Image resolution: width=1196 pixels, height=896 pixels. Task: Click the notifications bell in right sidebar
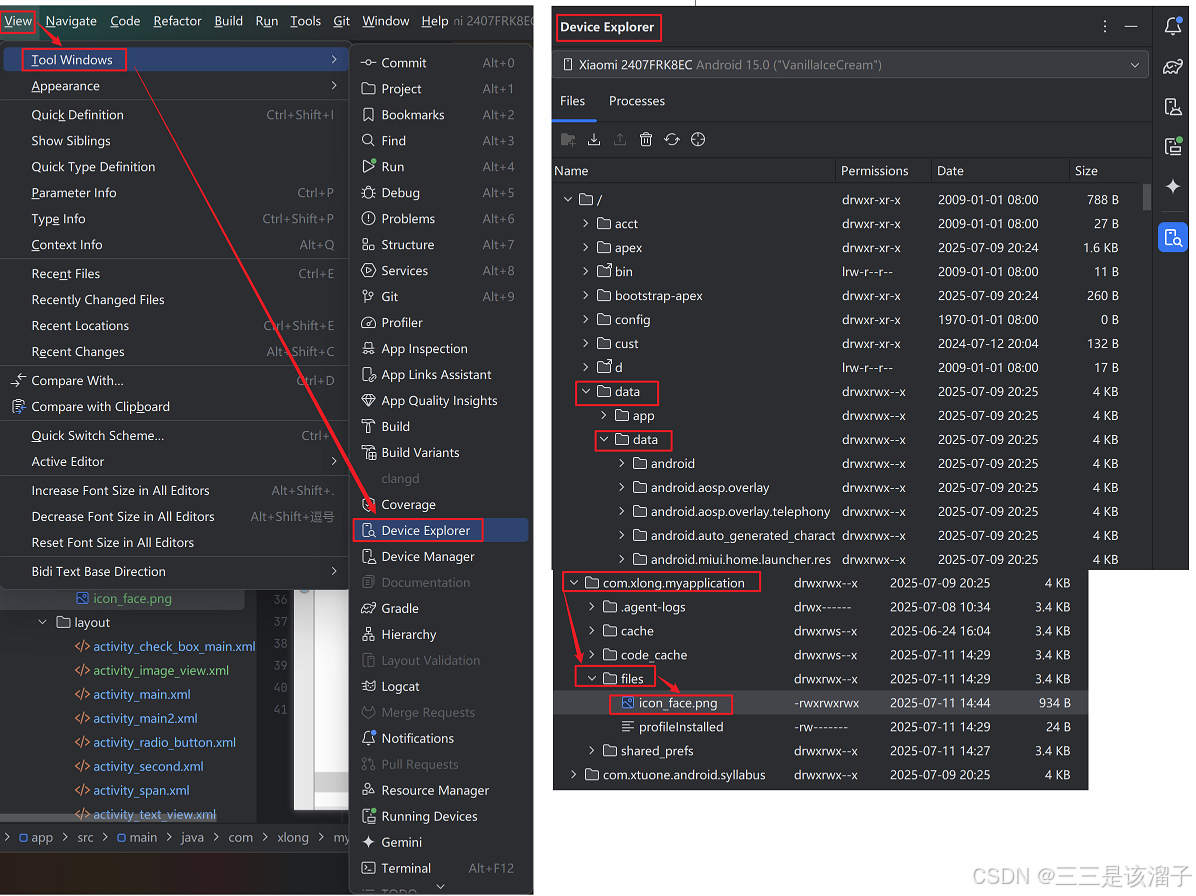tap(1172, 27)
